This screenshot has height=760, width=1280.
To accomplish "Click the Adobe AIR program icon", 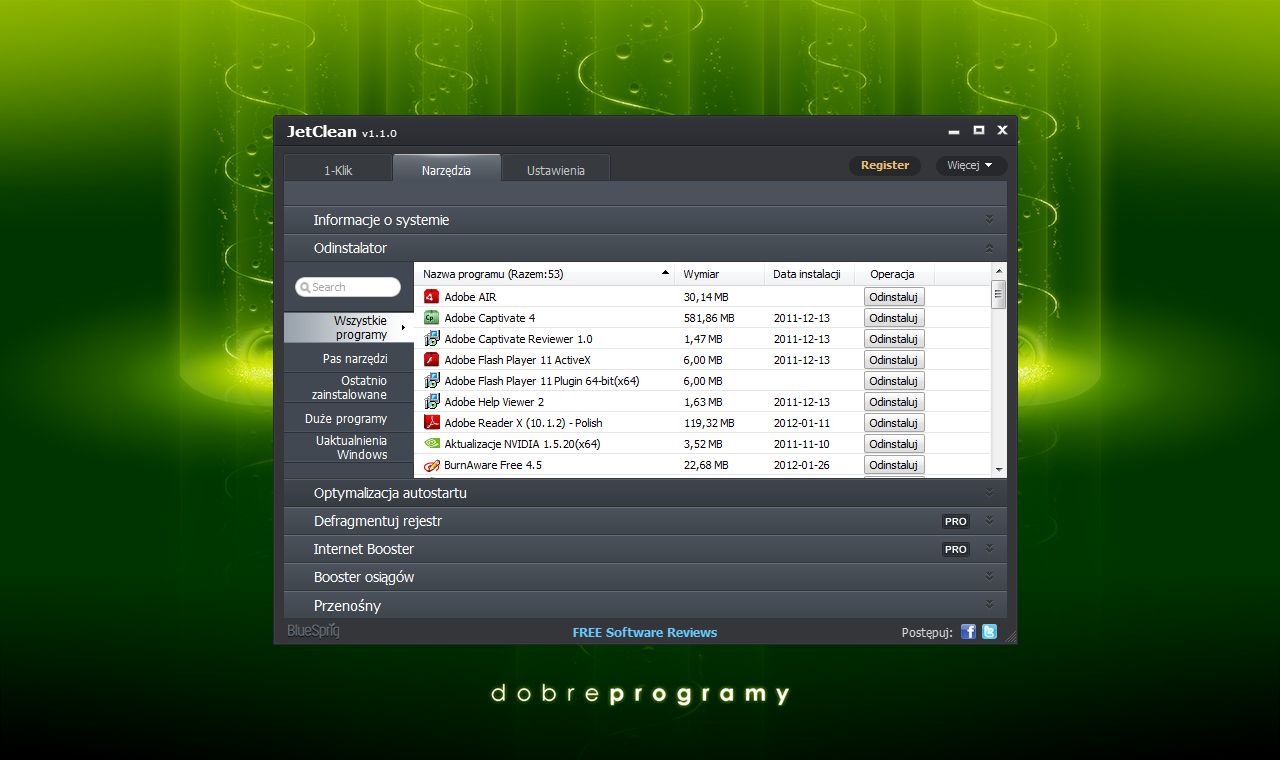I will pos(432,297).
